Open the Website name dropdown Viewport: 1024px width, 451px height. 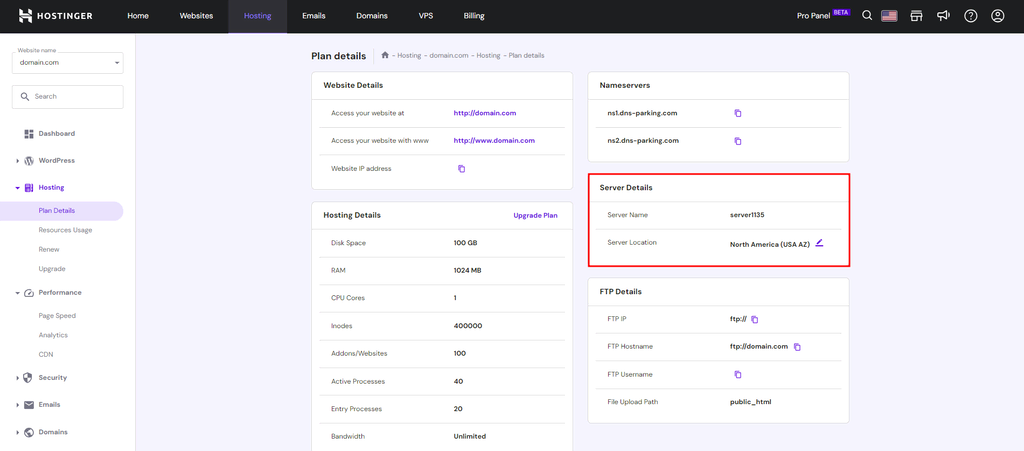[67, 63]
